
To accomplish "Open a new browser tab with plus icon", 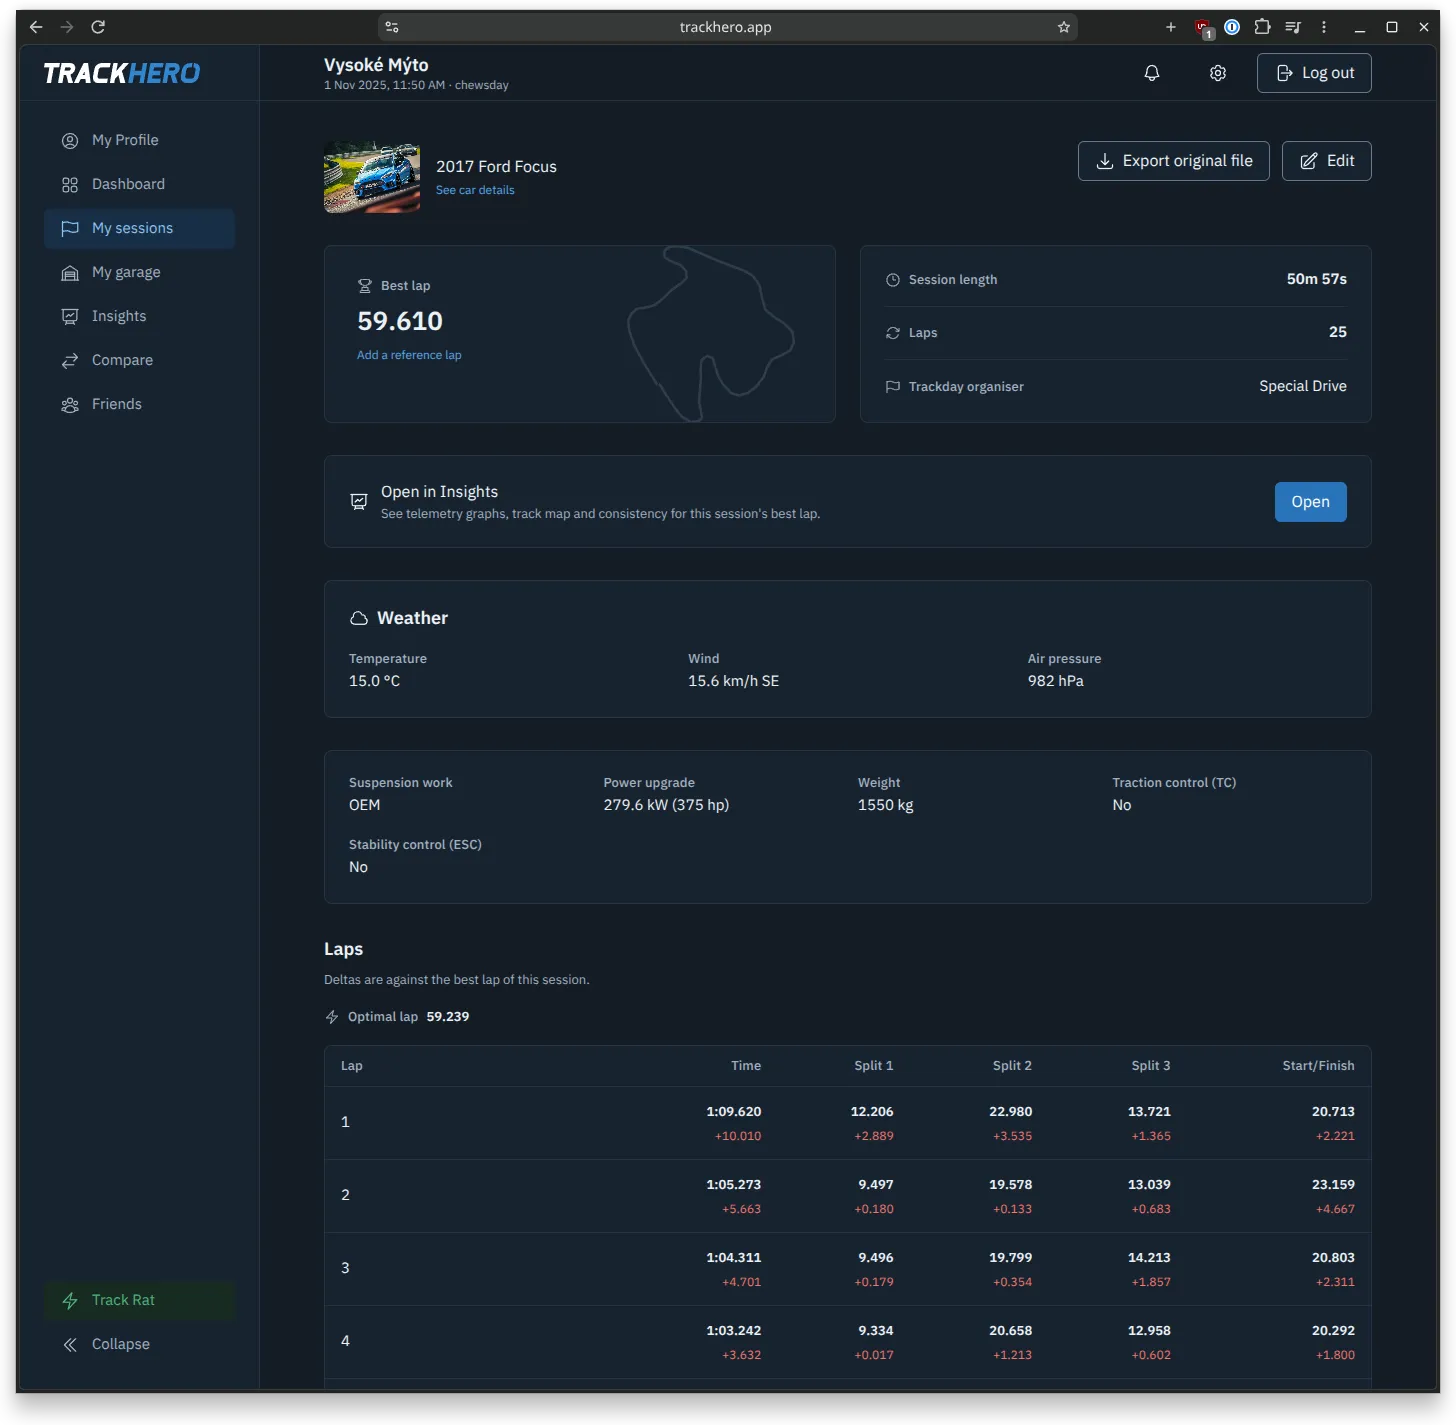I will point(1171,27).
